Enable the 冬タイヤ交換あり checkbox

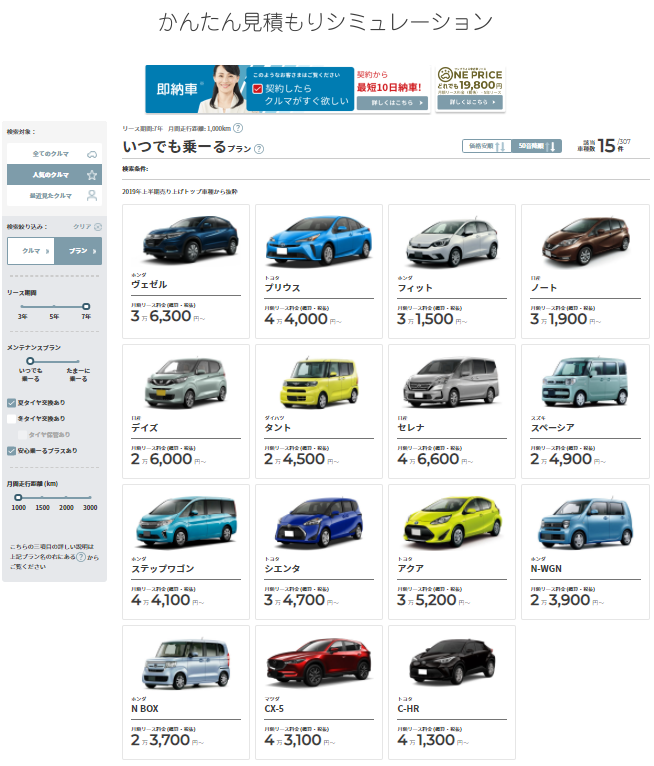[x=11, y=419]
